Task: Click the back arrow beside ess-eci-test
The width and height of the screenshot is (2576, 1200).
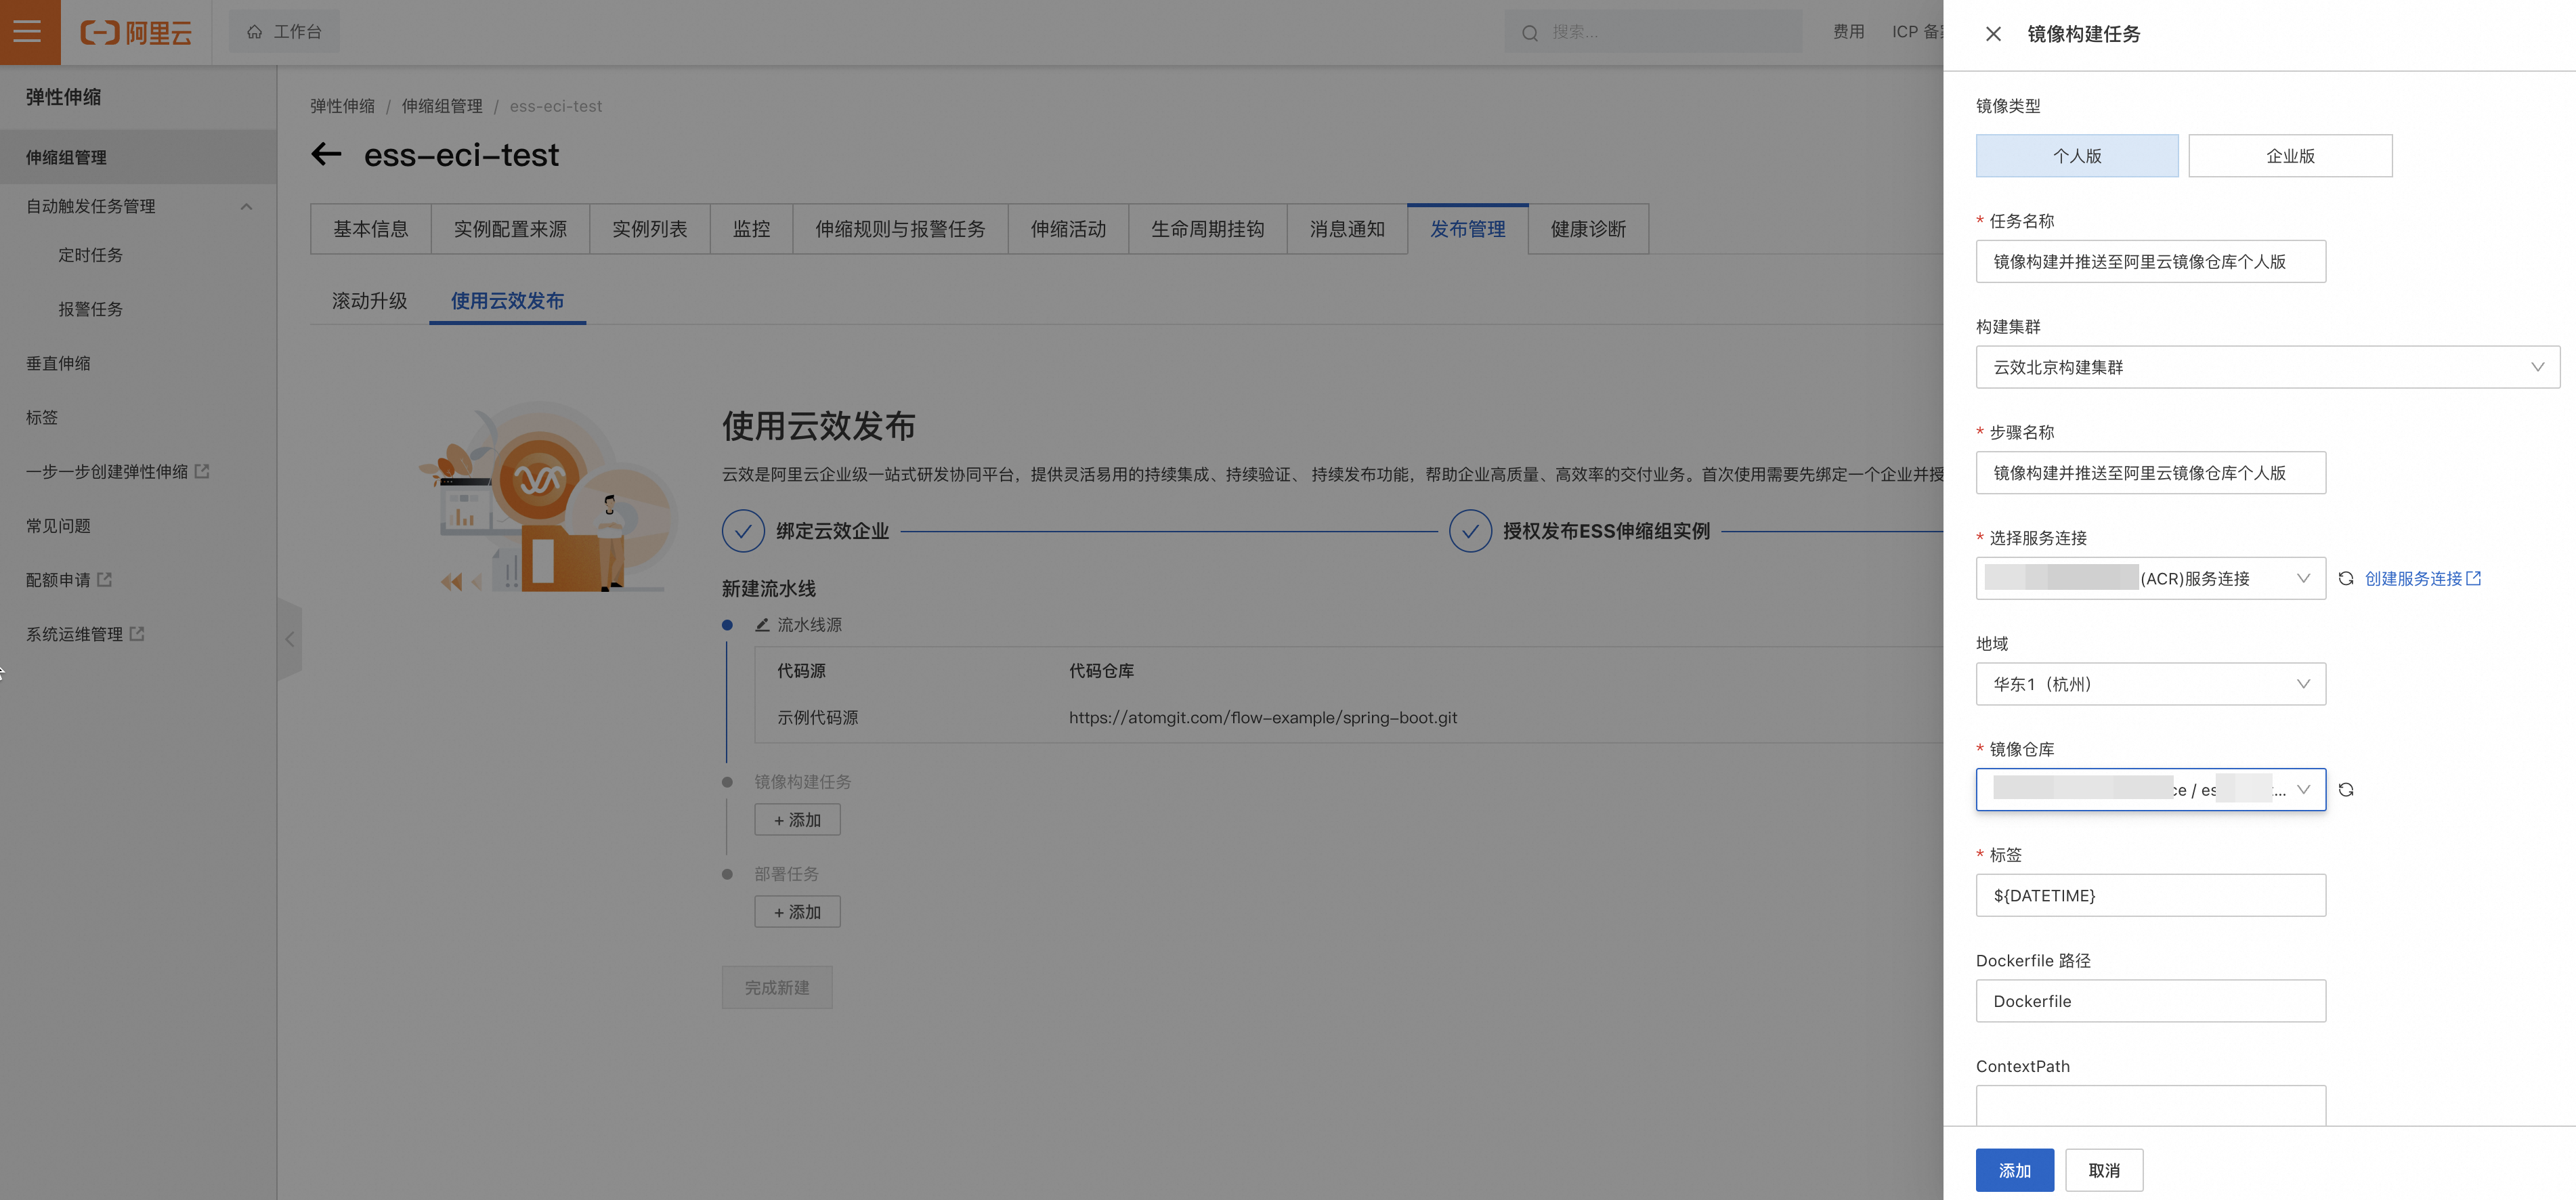Action: tap(326, 154)
